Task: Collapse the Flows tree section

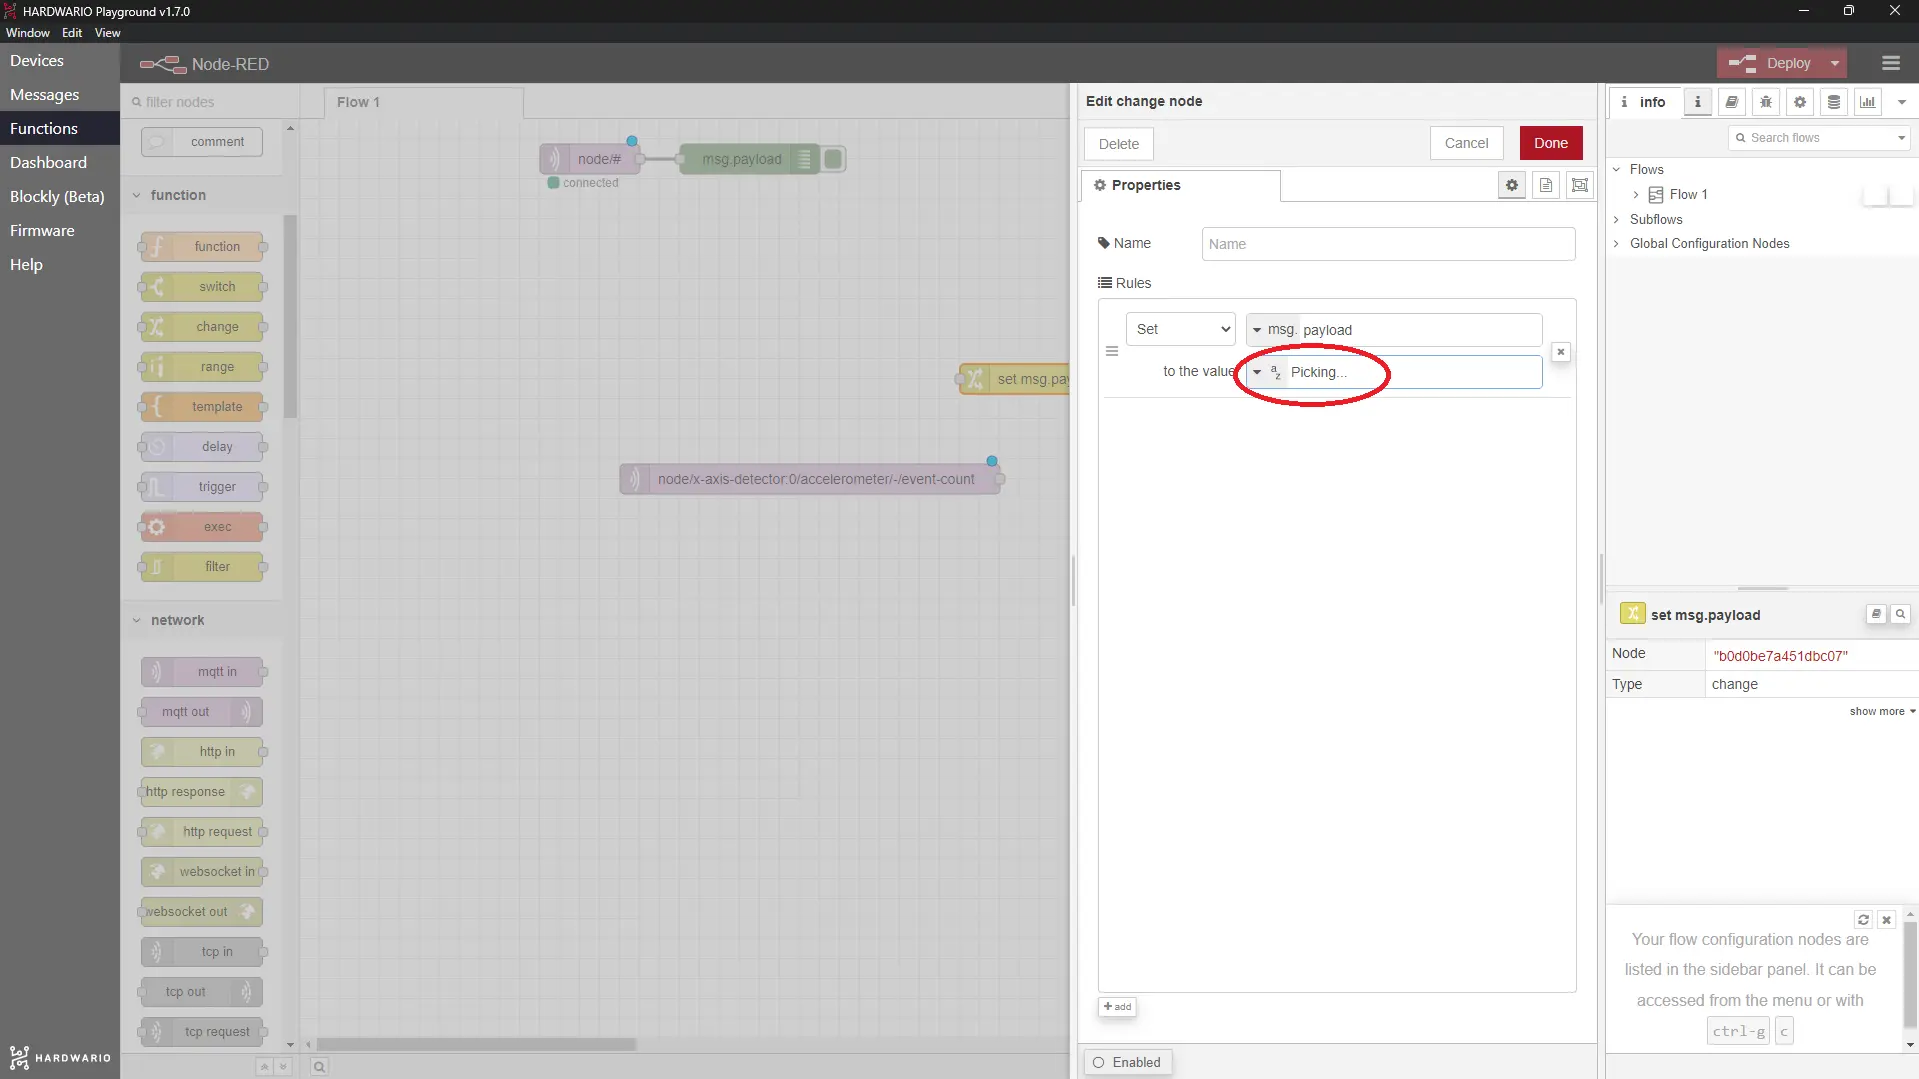Action: [1616, 169]
